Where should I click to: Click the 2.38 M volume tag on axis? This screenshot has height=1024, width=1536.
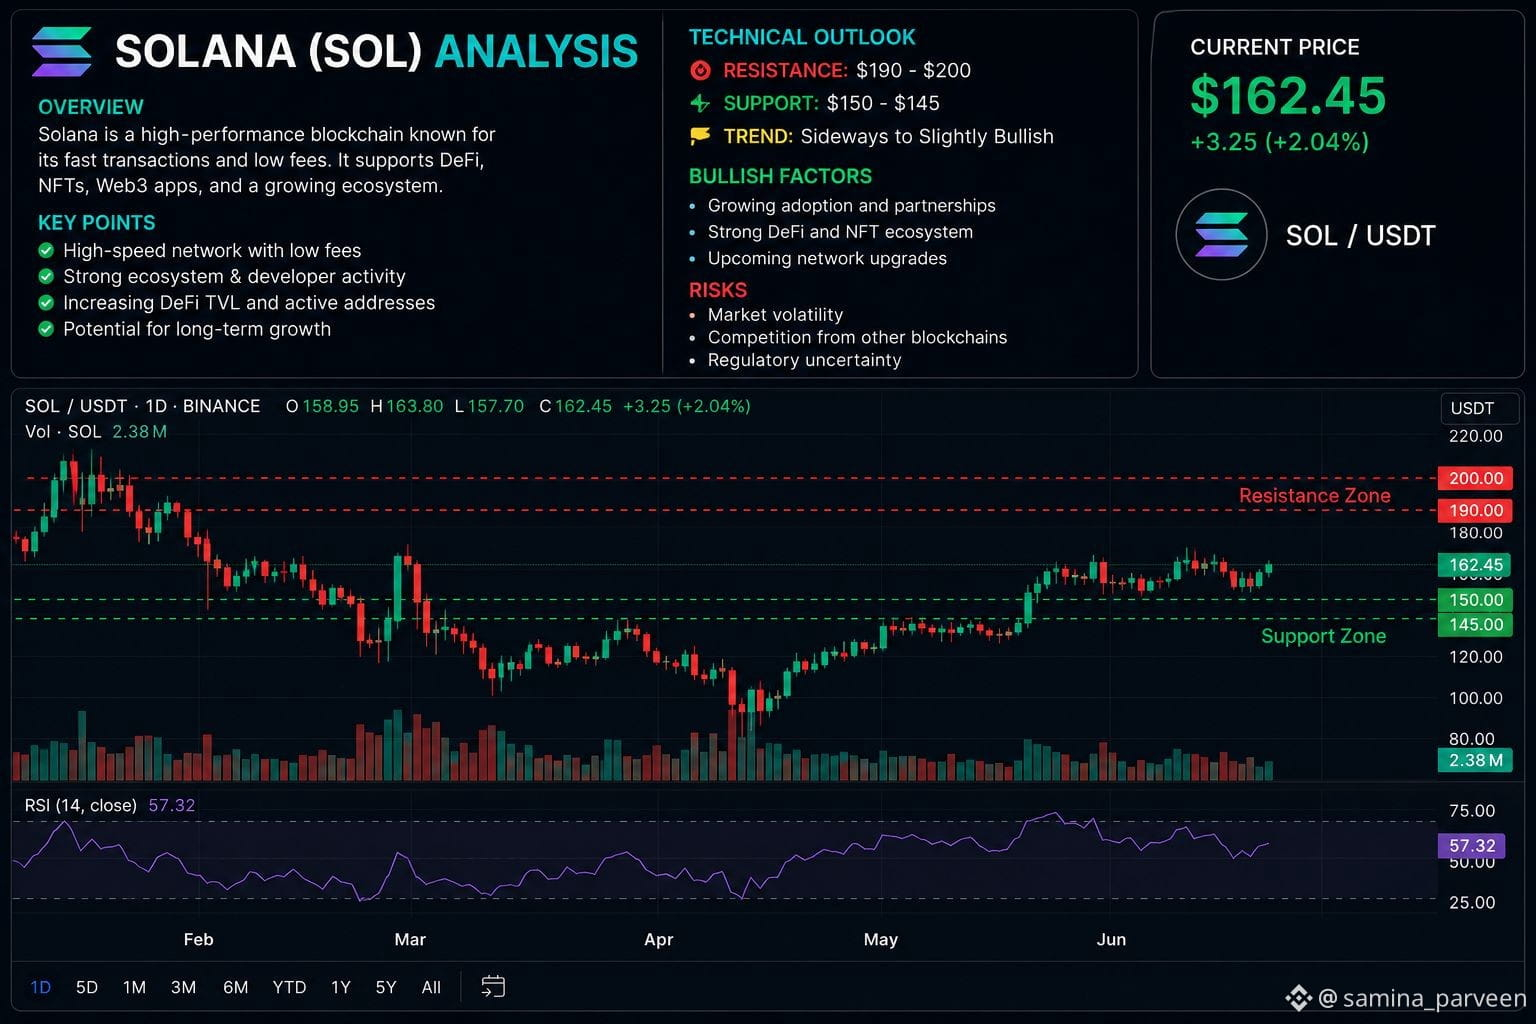coord(1475,760)
